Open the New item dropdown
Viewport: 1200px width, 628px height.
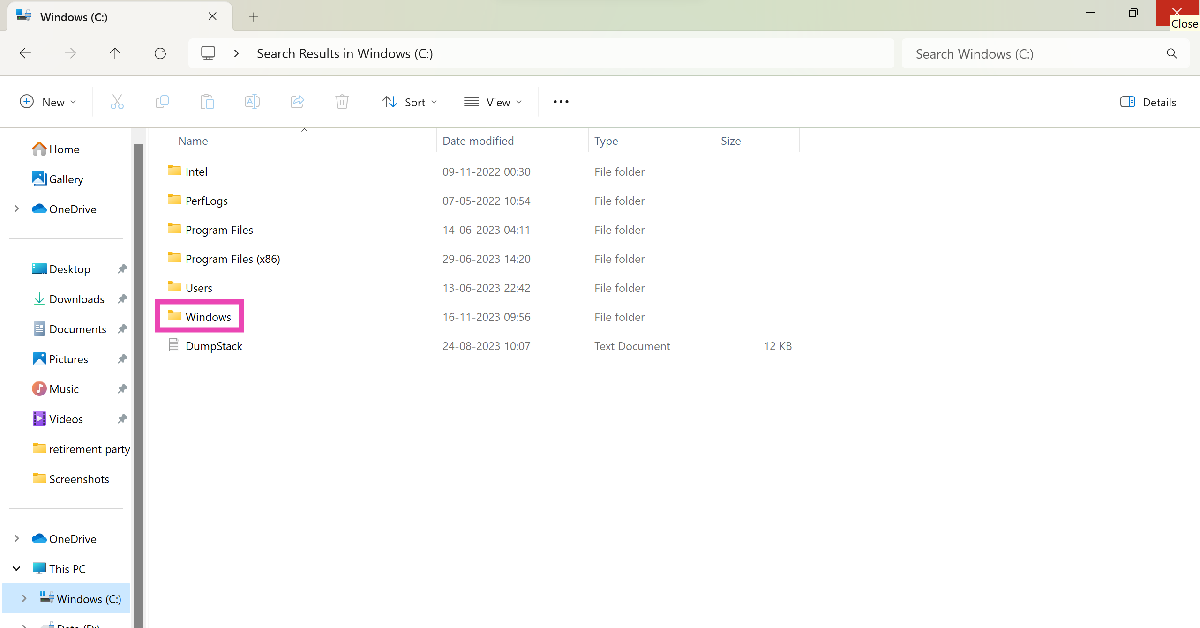pos(48,102)
